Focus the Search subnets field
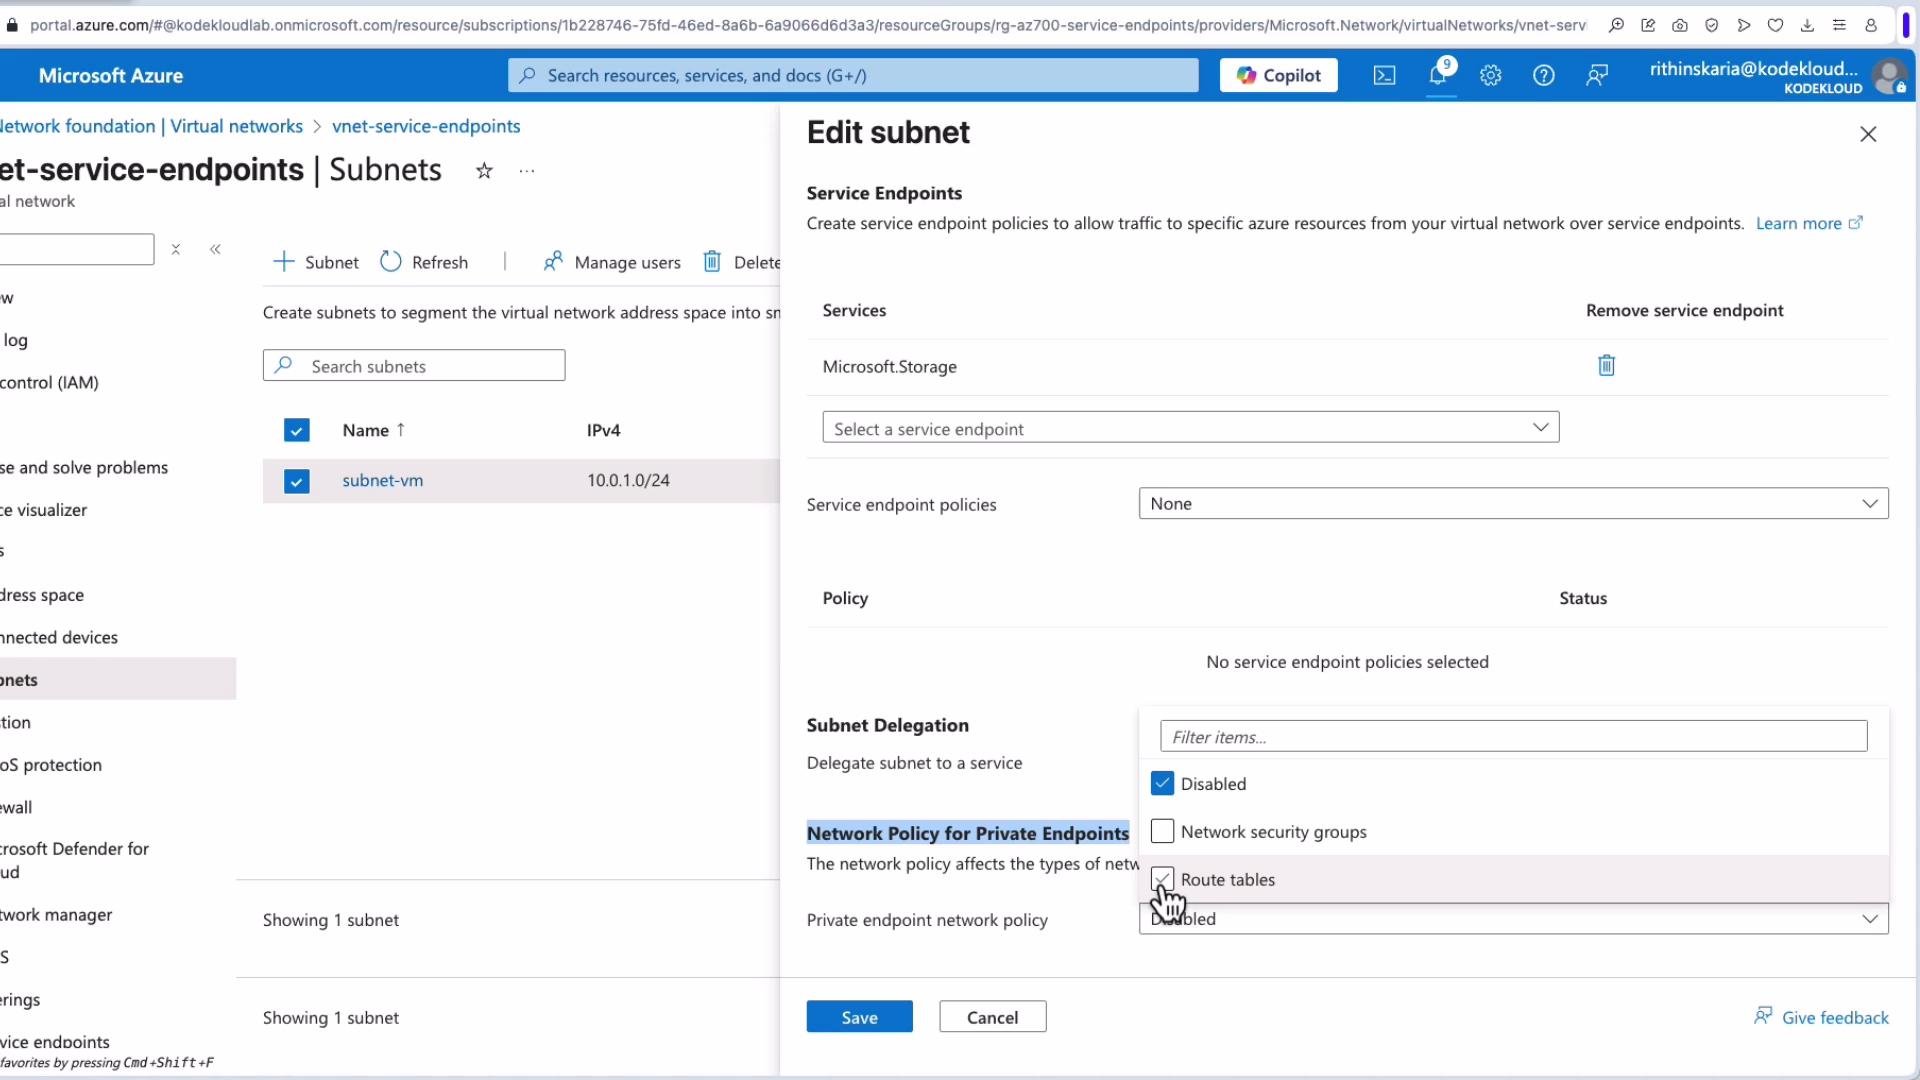Screen dimensions: 1920x1080 [414, 366]
